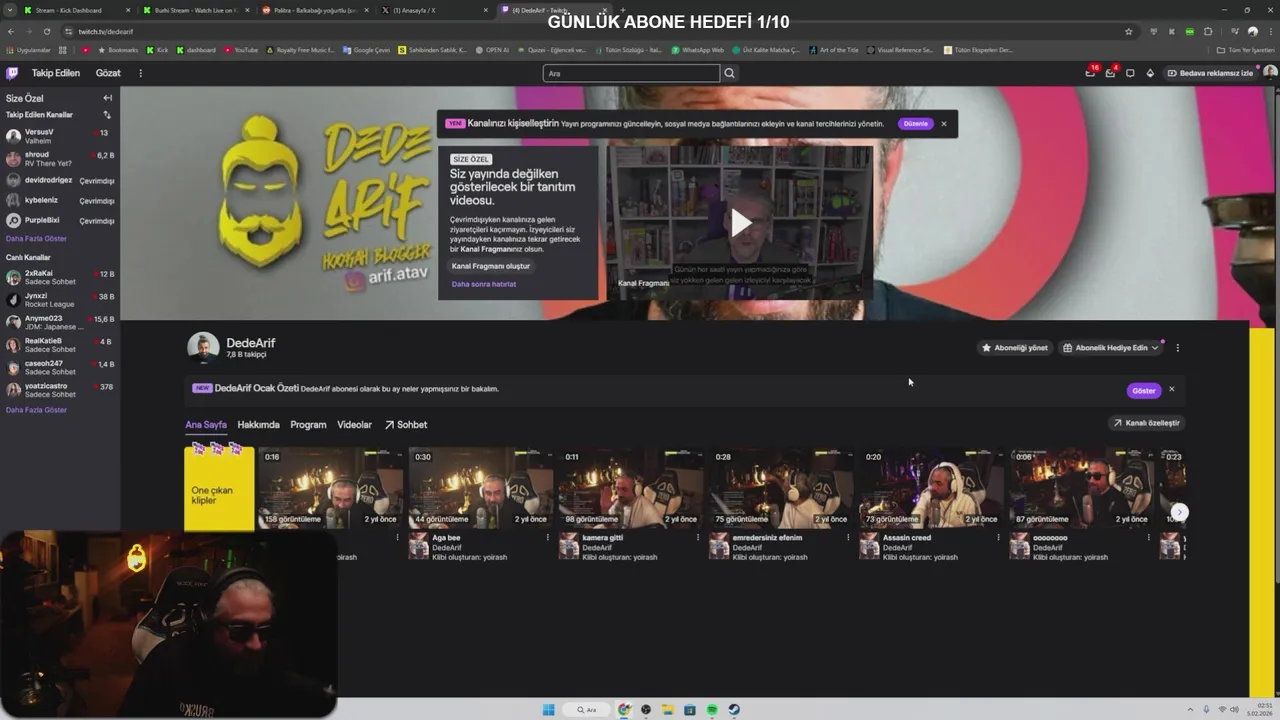
Task: Select the Program channel tab
Action: coord(308,425)
